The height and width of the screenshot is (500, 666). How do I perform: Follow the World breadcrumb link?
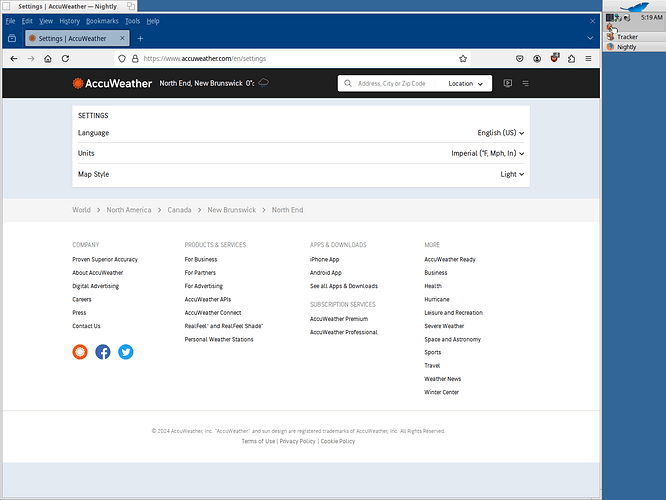[81, 210]
